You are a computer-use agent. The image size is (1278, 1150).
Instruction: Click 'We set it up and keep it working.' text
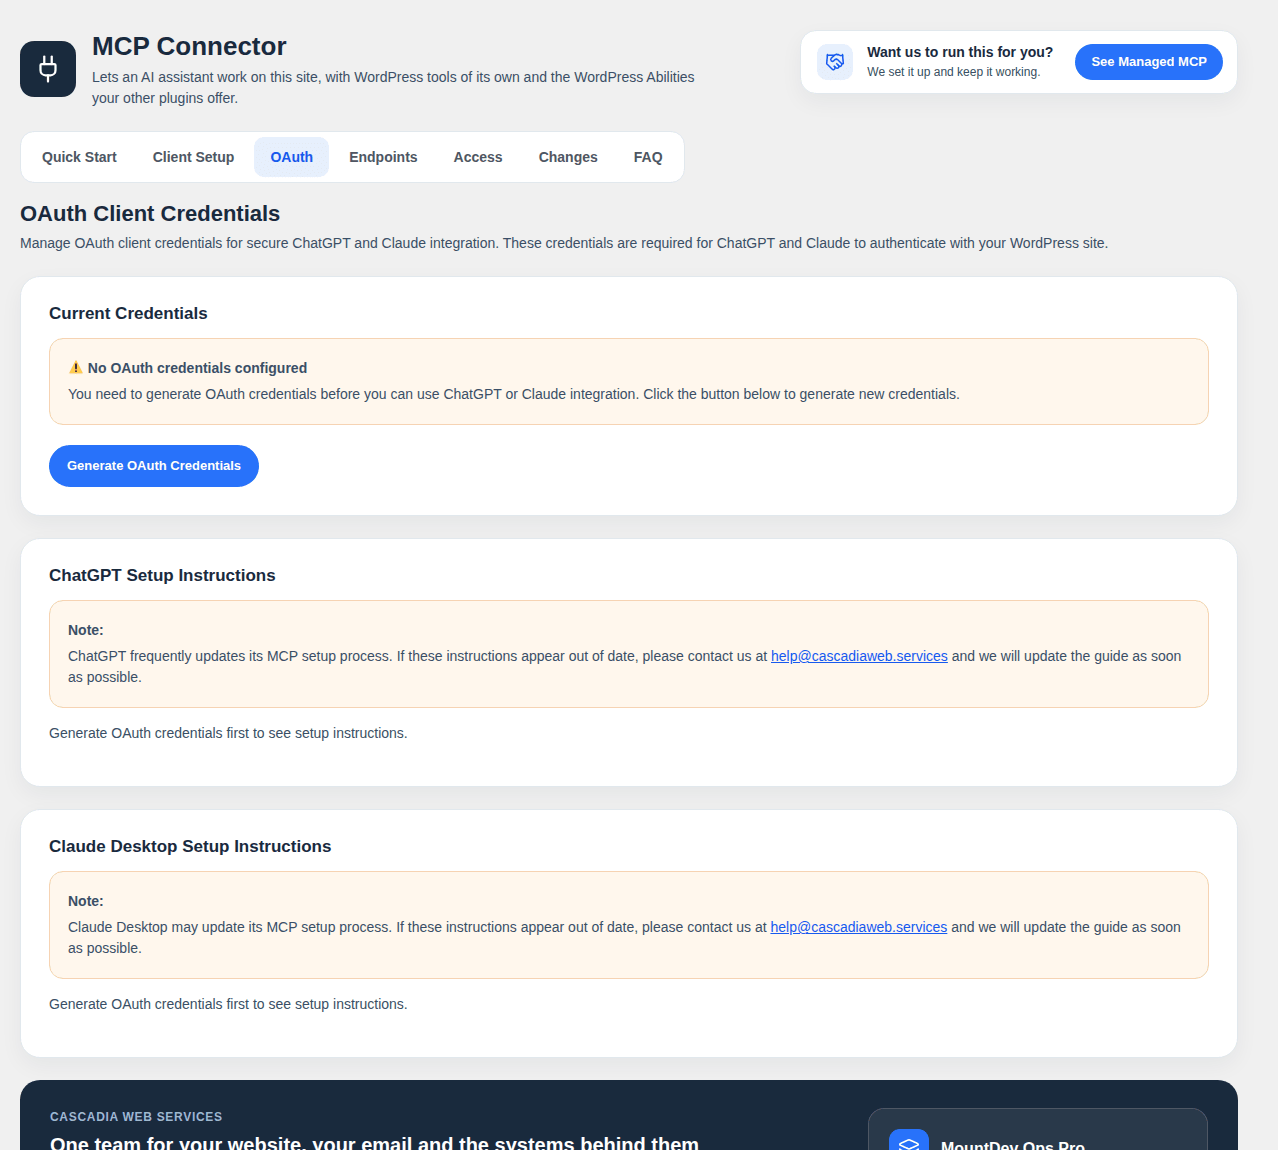coord(953,72)
